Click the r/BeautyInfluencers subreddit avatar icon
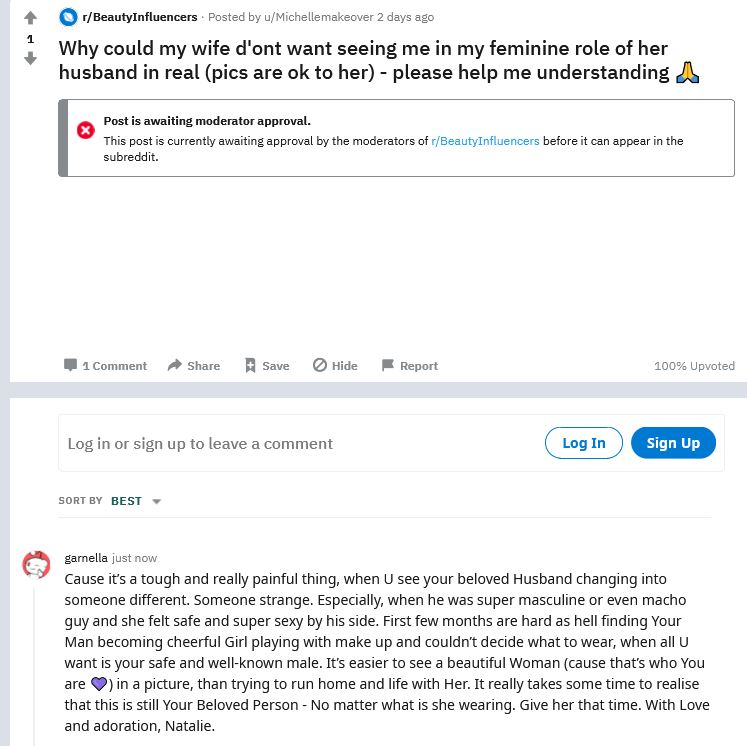 point(68,17)
